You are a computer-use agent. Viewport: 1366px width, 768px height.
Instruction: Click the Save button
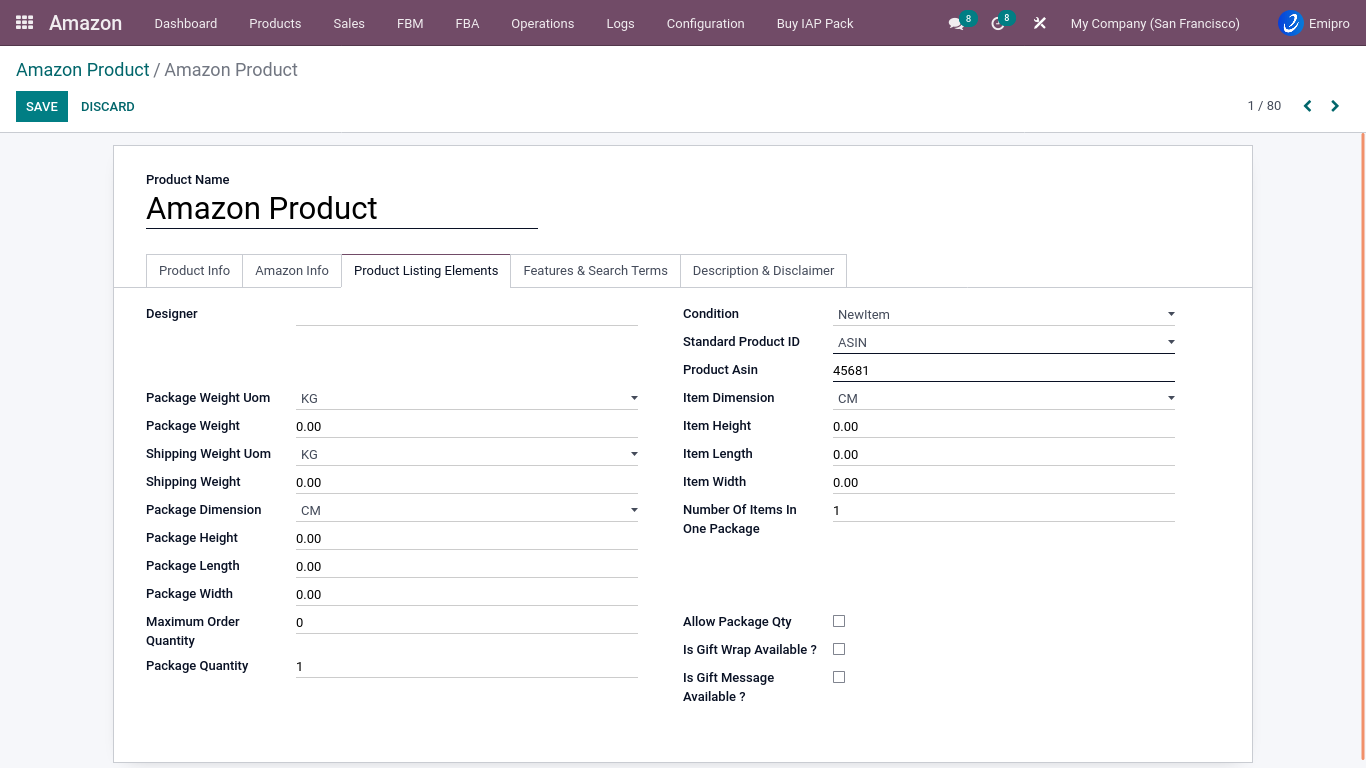pyautogui.click(x=42, y=107)
